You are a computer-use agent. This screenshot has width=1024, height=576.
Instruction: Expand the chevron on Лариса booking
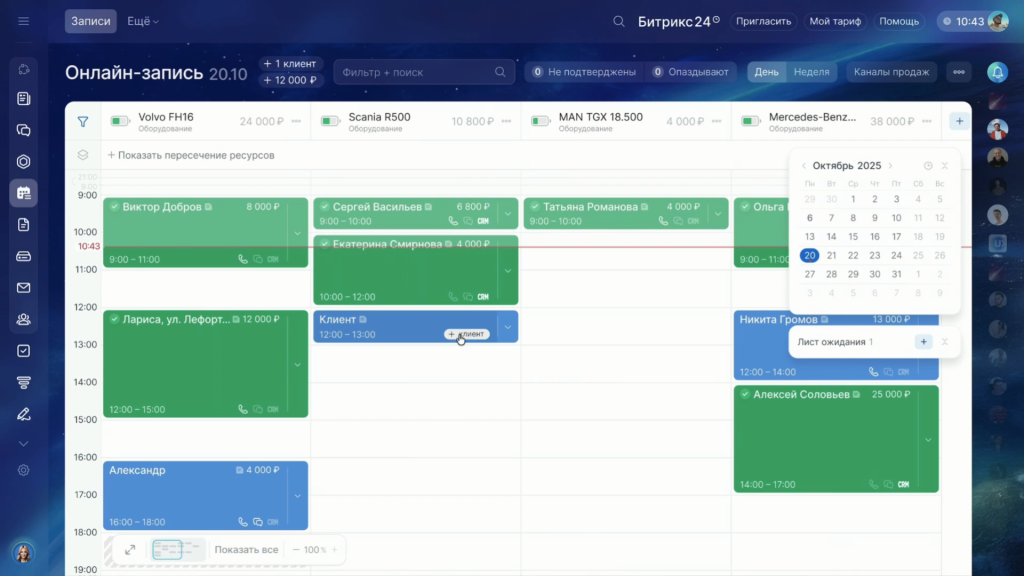(x=297, y=365)
